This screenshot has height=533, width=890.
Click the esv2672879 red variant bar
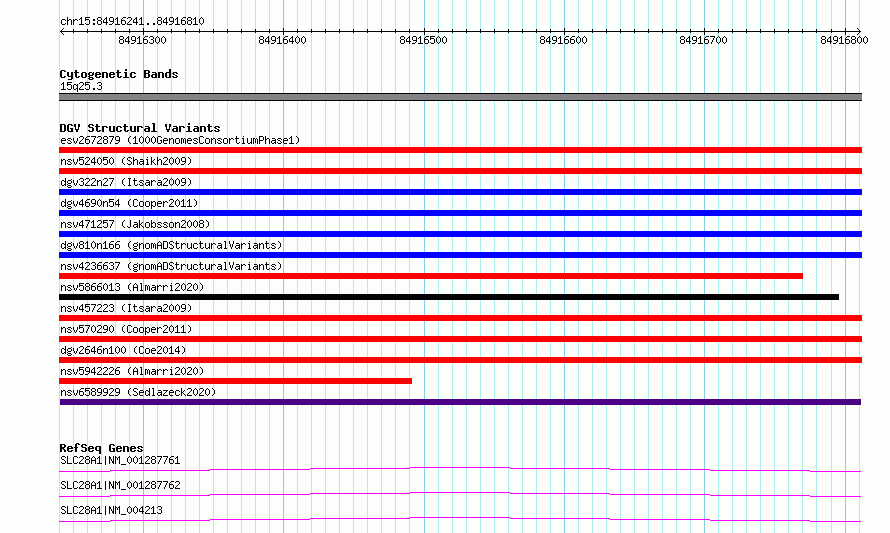460,150
